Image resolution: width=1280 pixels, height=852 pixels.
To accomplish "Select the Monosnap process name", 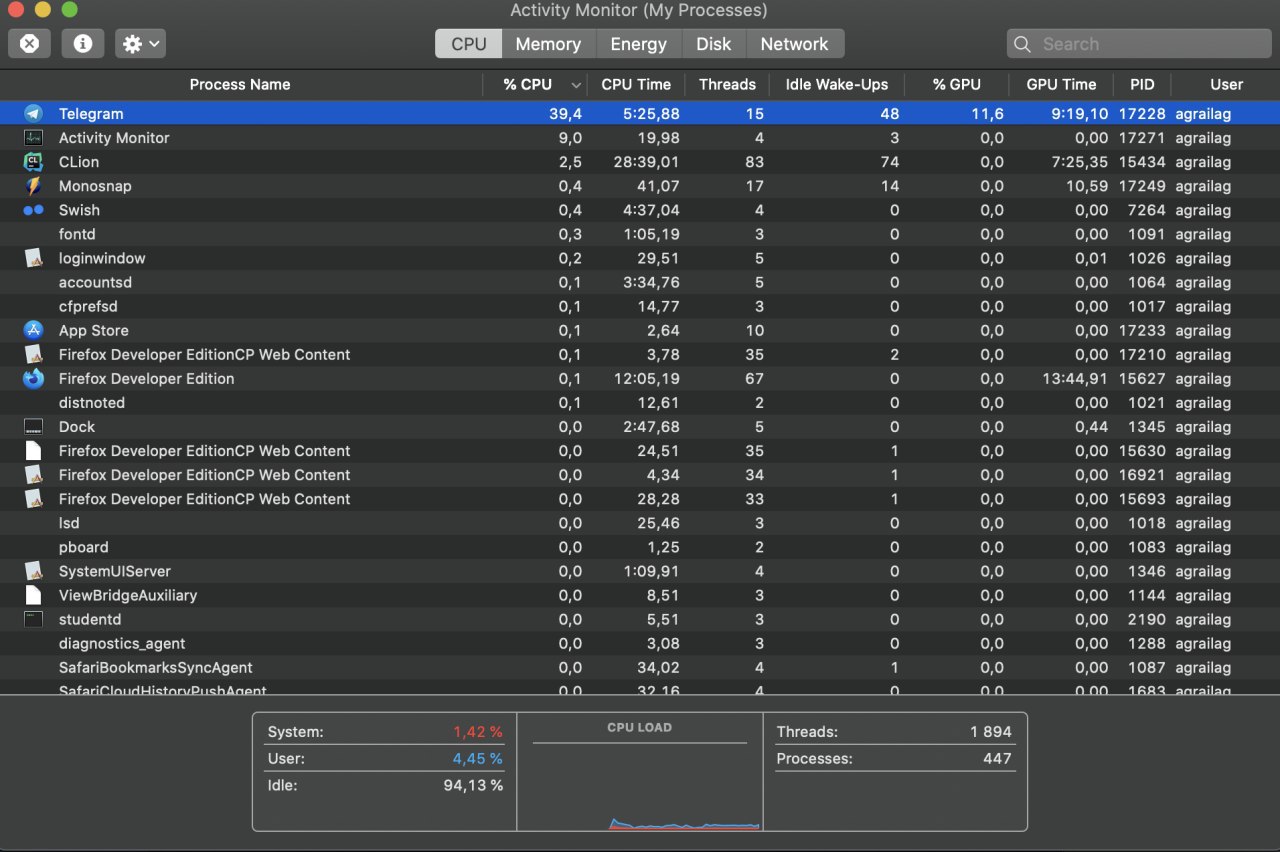I will [x=95, y=186].
